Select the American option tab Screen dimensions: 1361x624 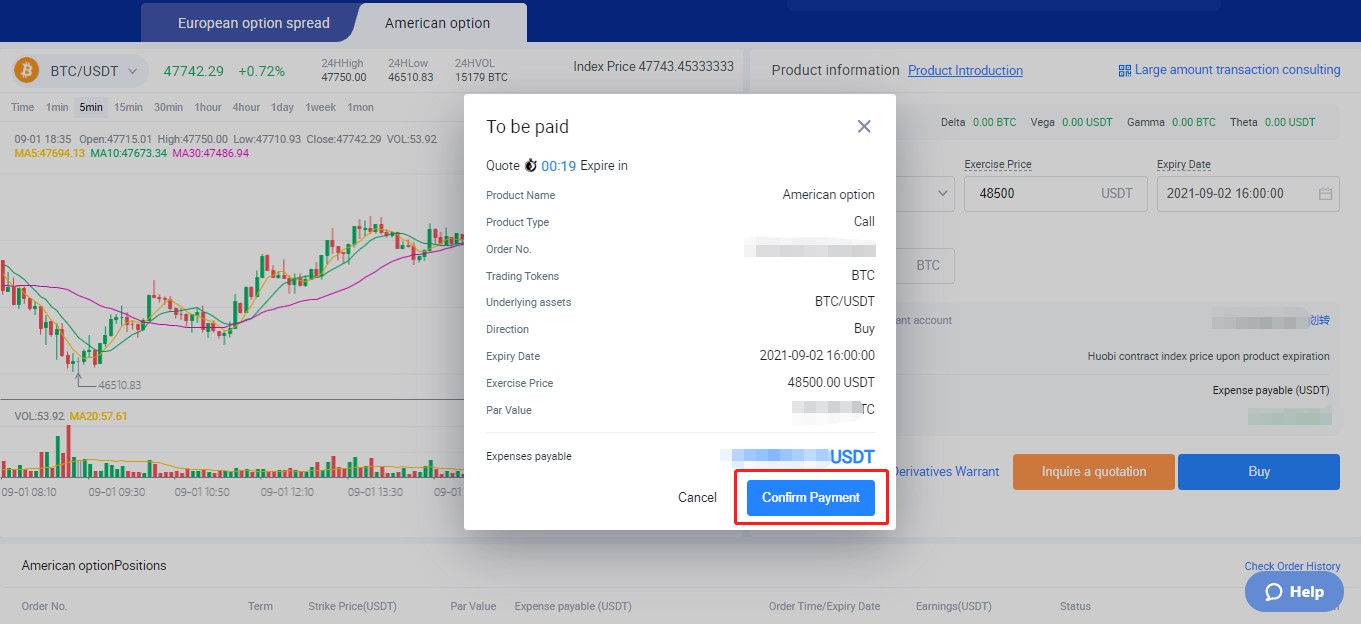tap(437, 22)
